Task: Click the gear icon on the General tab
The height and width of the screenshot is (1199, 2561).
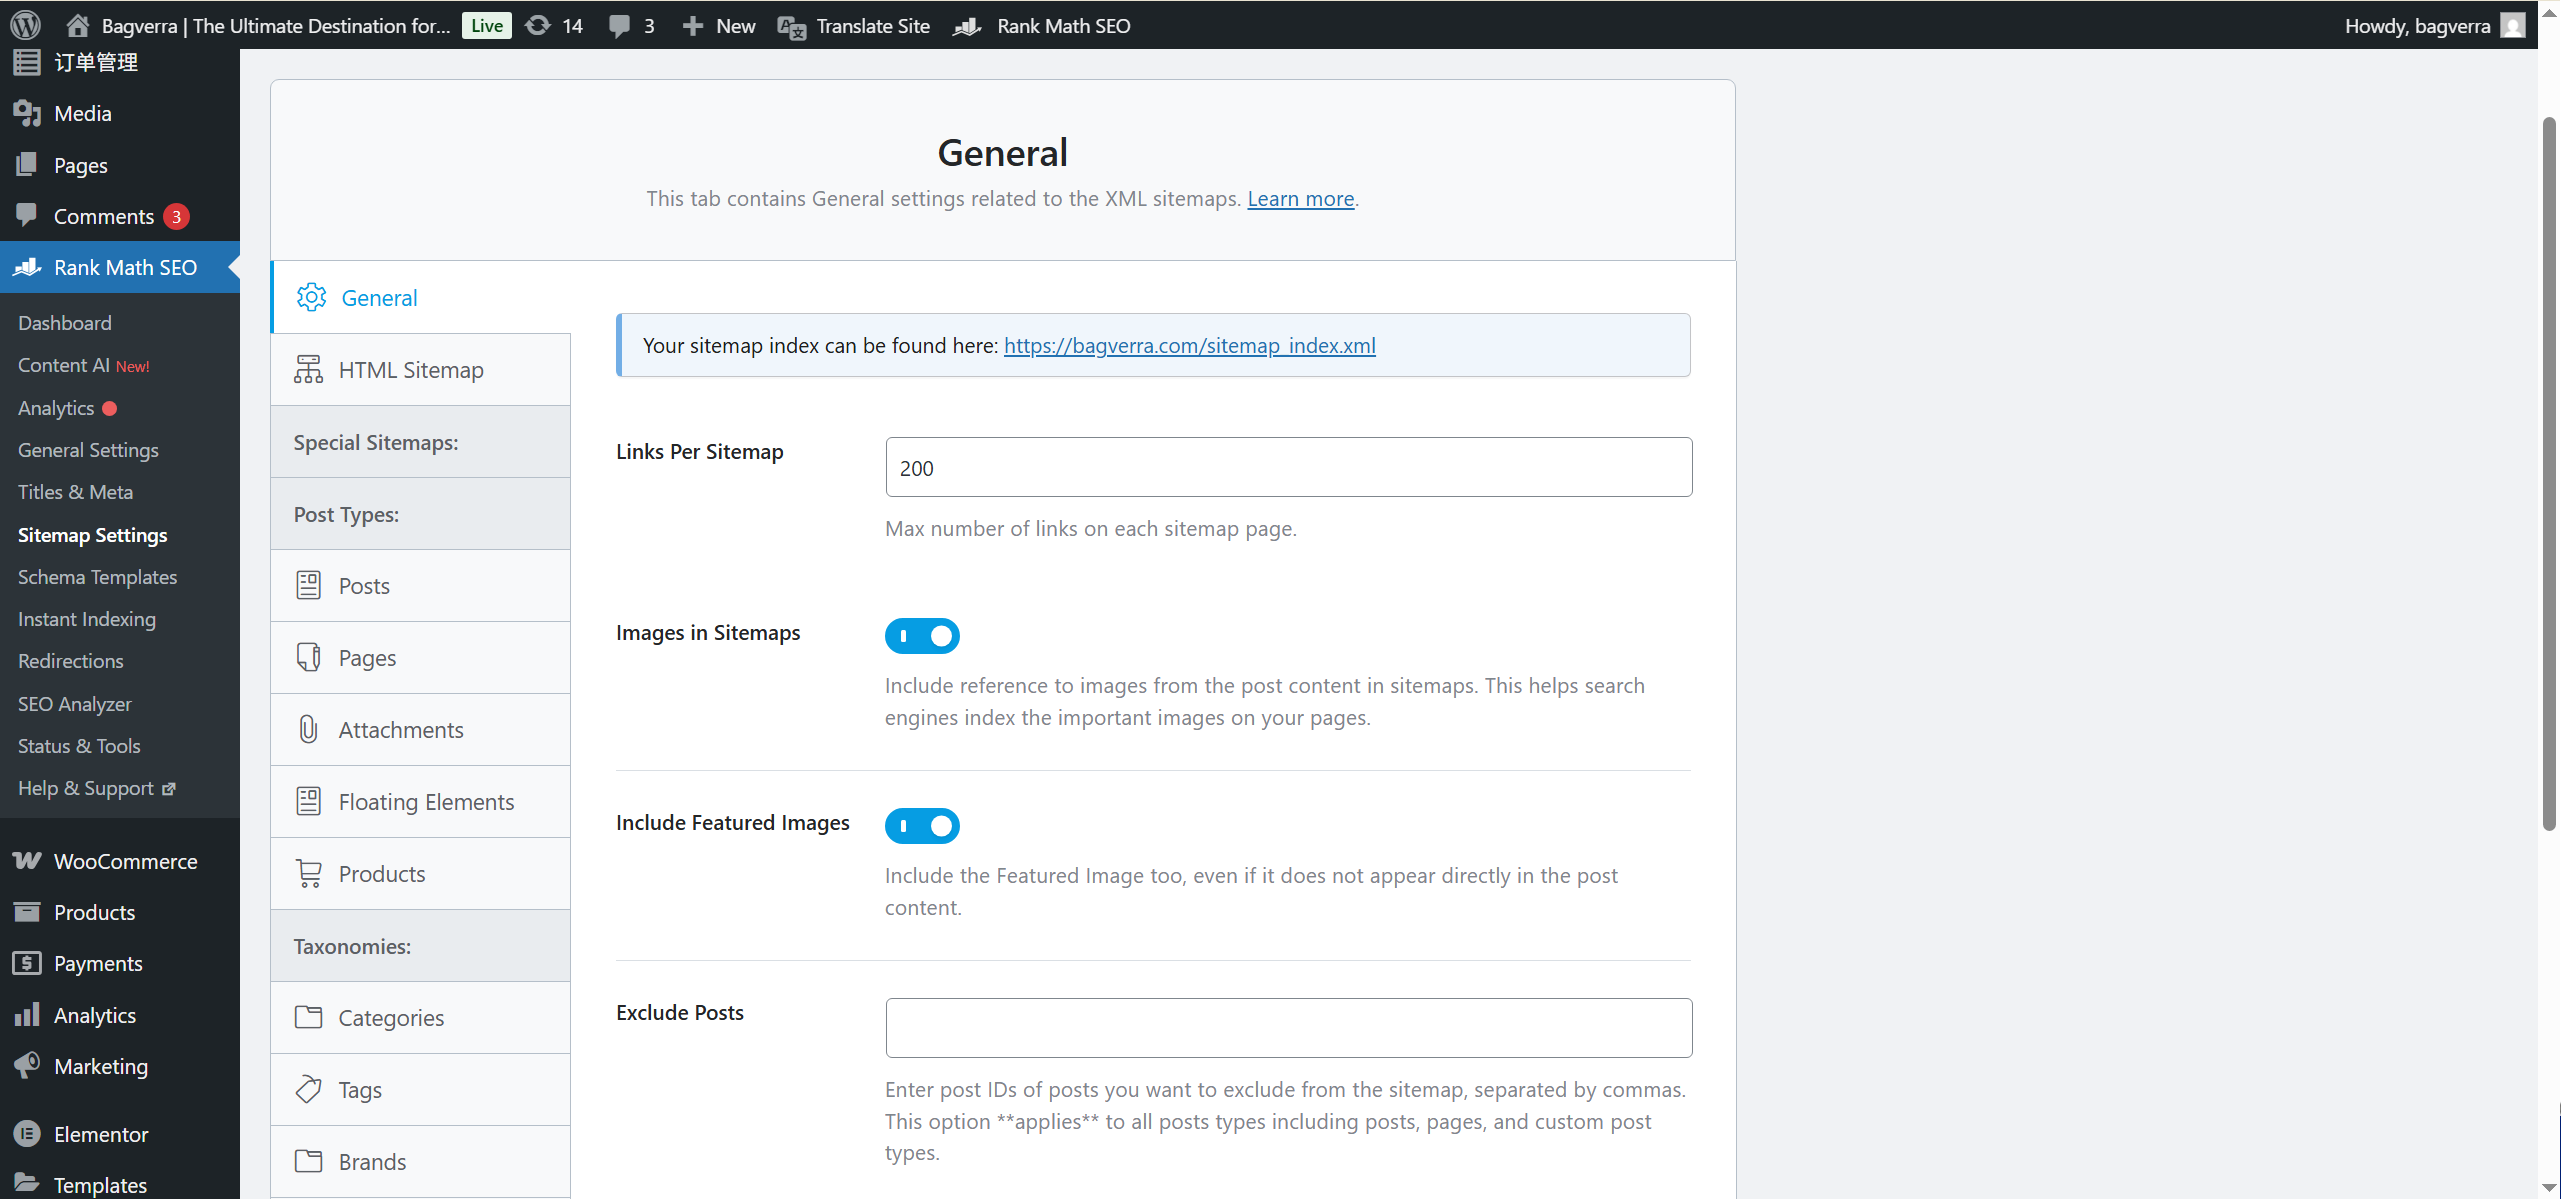Action: [x=311, y=297]
